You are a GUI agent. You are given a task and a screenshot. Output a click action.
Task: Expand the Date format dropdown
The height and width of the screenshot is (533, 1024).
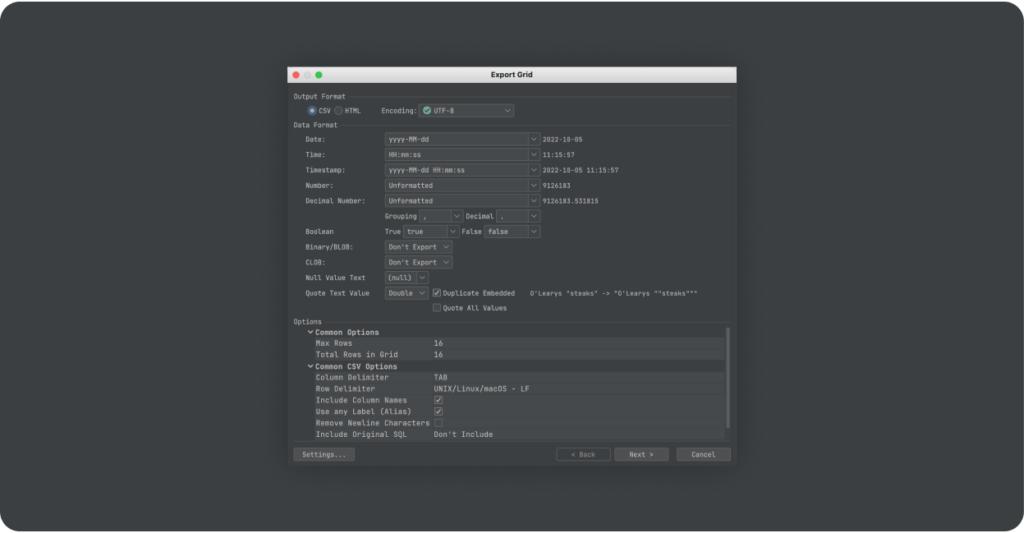533,140
